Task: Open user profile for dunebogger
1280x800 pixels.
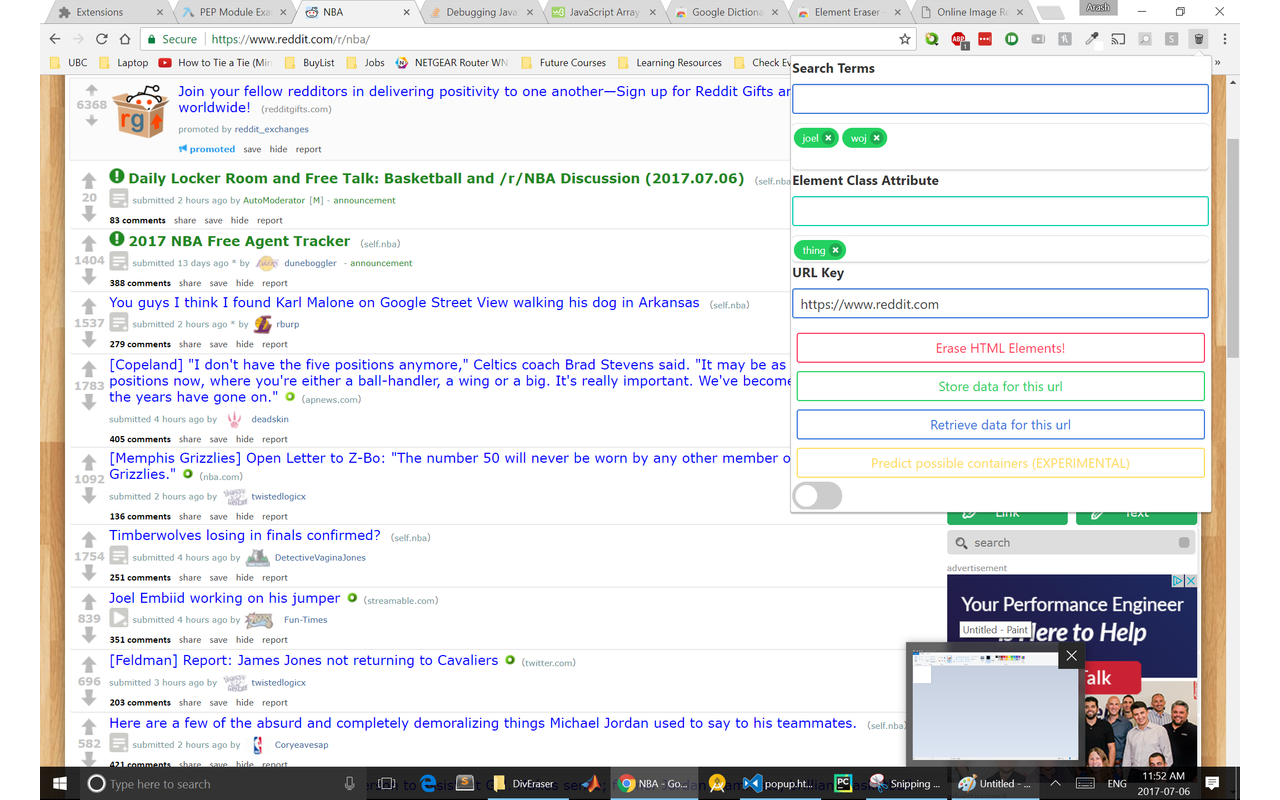Action: click(311, 263)
